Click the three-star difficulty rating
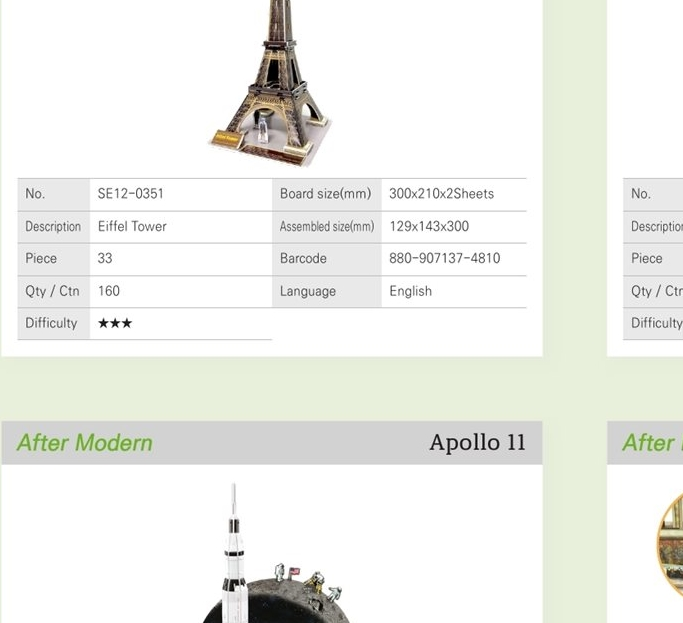The image size is (683, 623). tap(115, 323)
